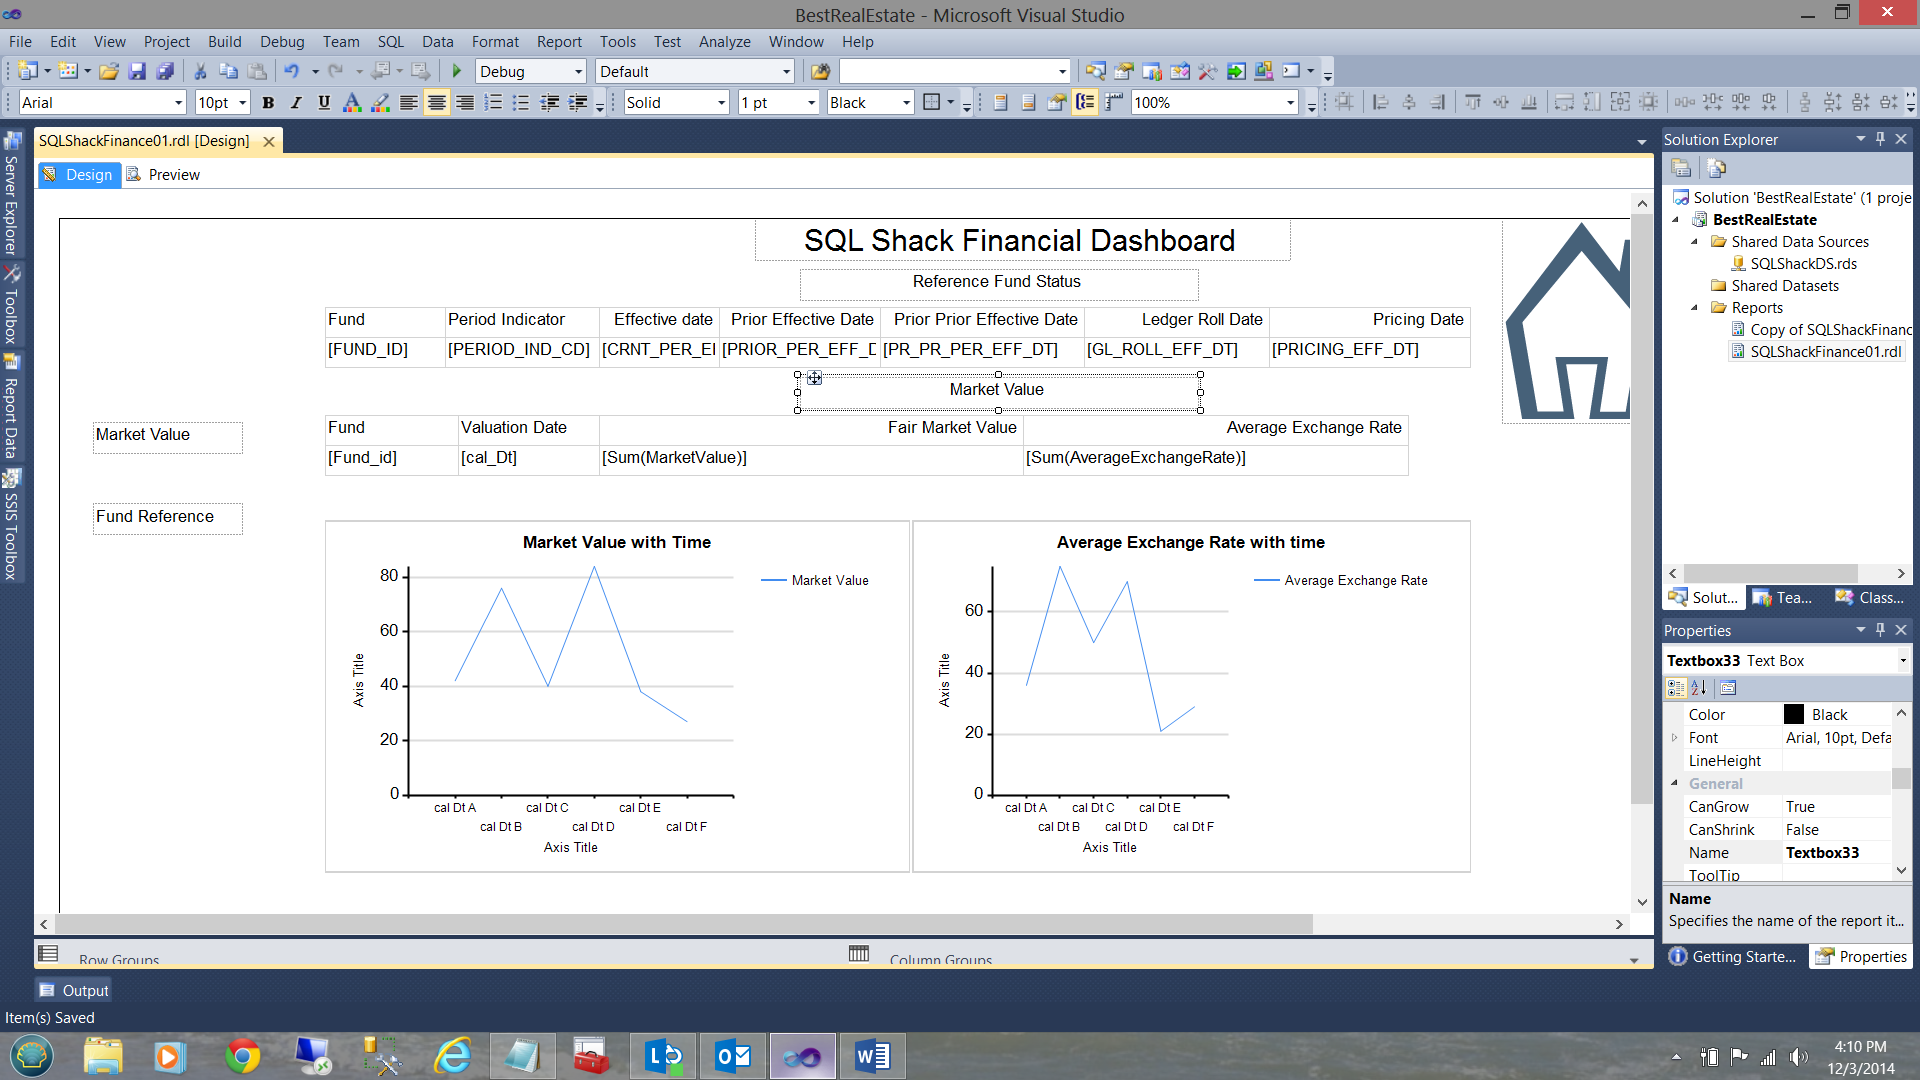Click the Save All toolbar icon
The image size is (1920, 1080).
[166, 71]
